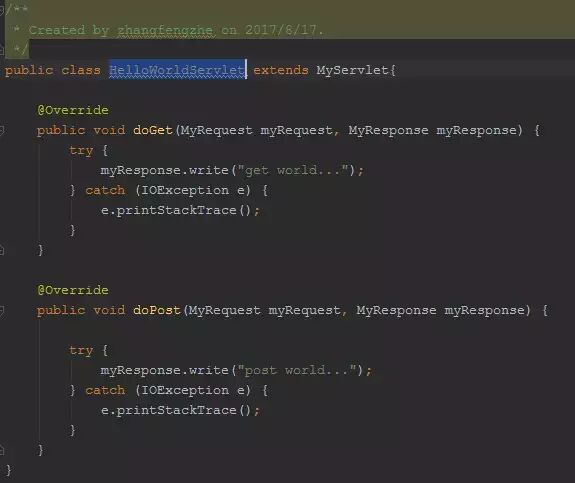Click IOException in doGet catch clause
Screen dimensions: 575x483
pos(185,190)
